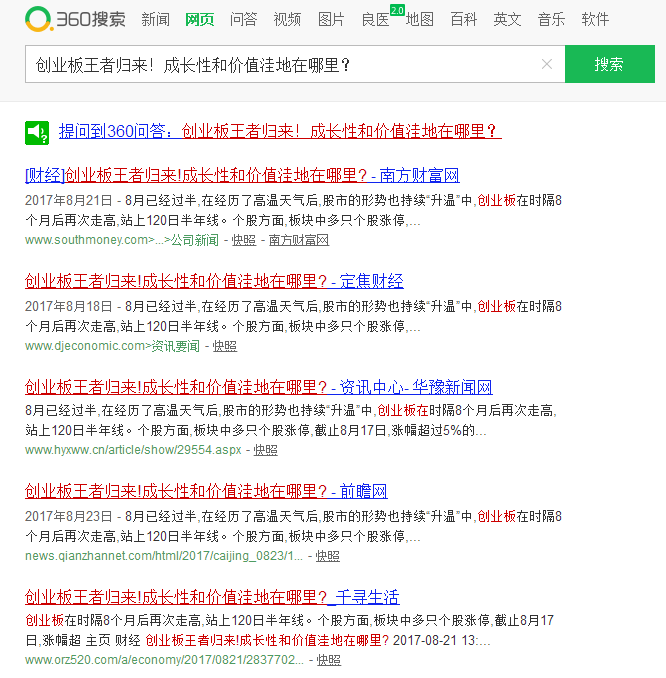This screenshot has height=678, width=666.
Task: Open the 良医 tab
Action: pyautogui.click(x=375, y=19)
